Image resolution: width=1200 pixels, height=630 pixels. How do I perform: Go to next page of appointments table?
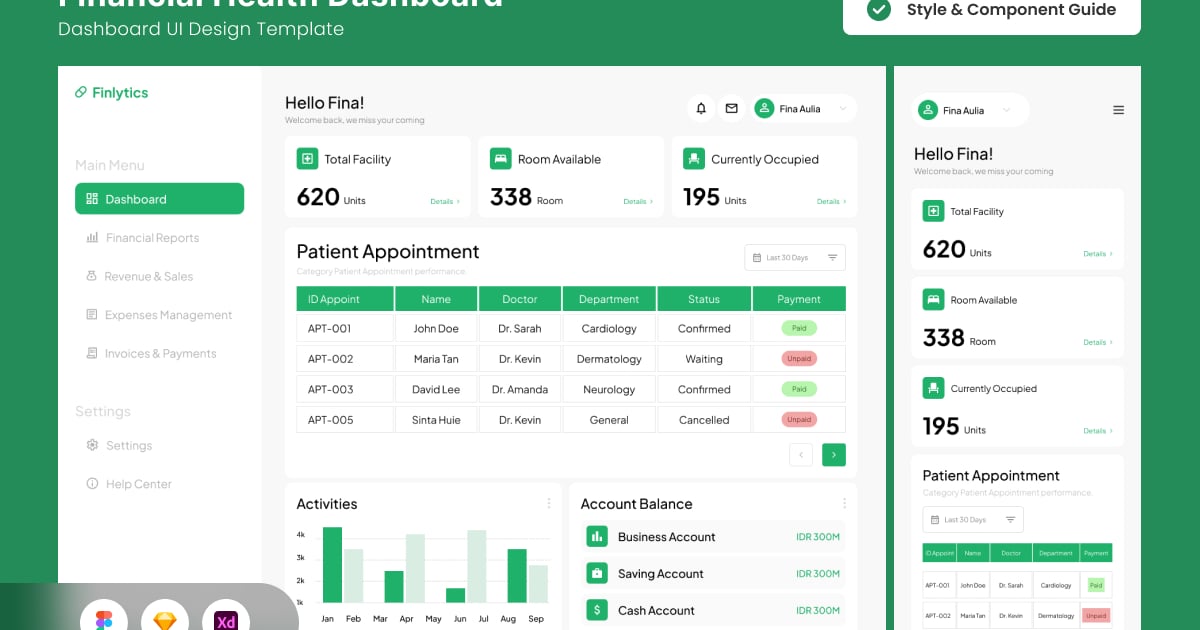pos(833,455)
